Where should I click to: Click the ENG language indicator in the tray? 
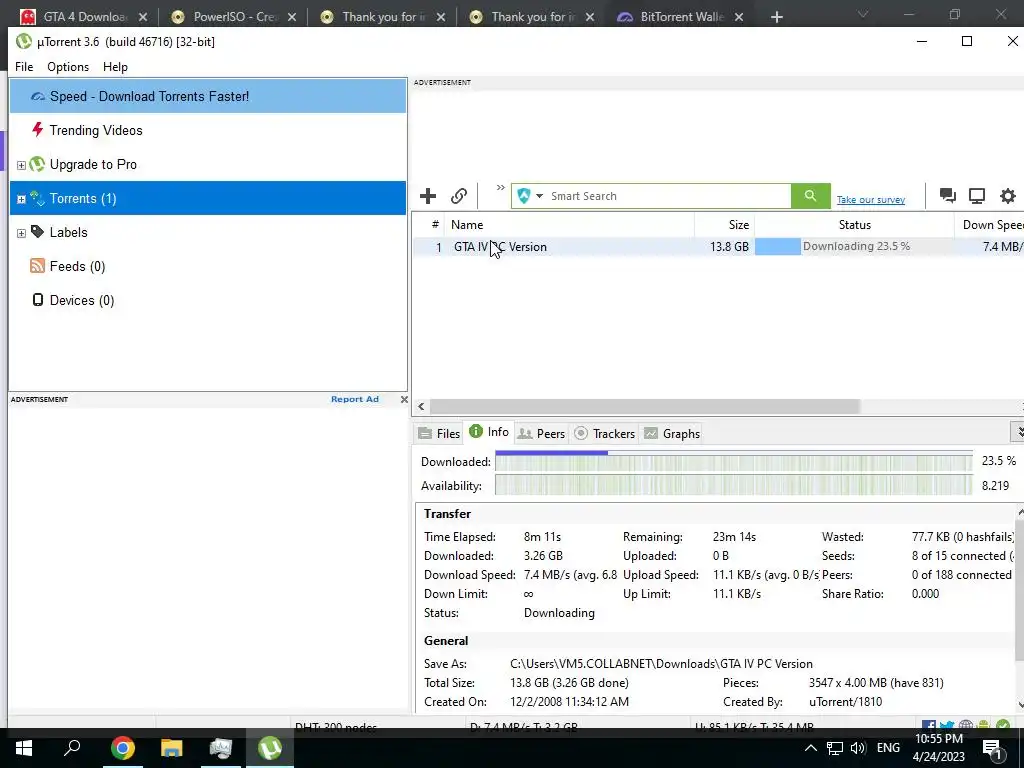coord(888,748)
